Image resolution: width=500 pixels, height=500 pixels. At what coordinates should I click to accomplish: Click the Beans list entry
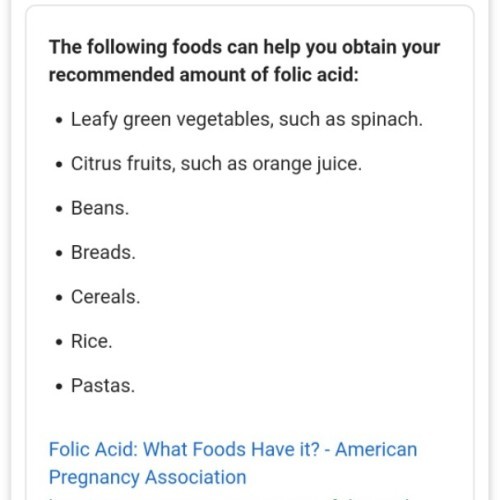pyautogui.click(x=100, y=208)
